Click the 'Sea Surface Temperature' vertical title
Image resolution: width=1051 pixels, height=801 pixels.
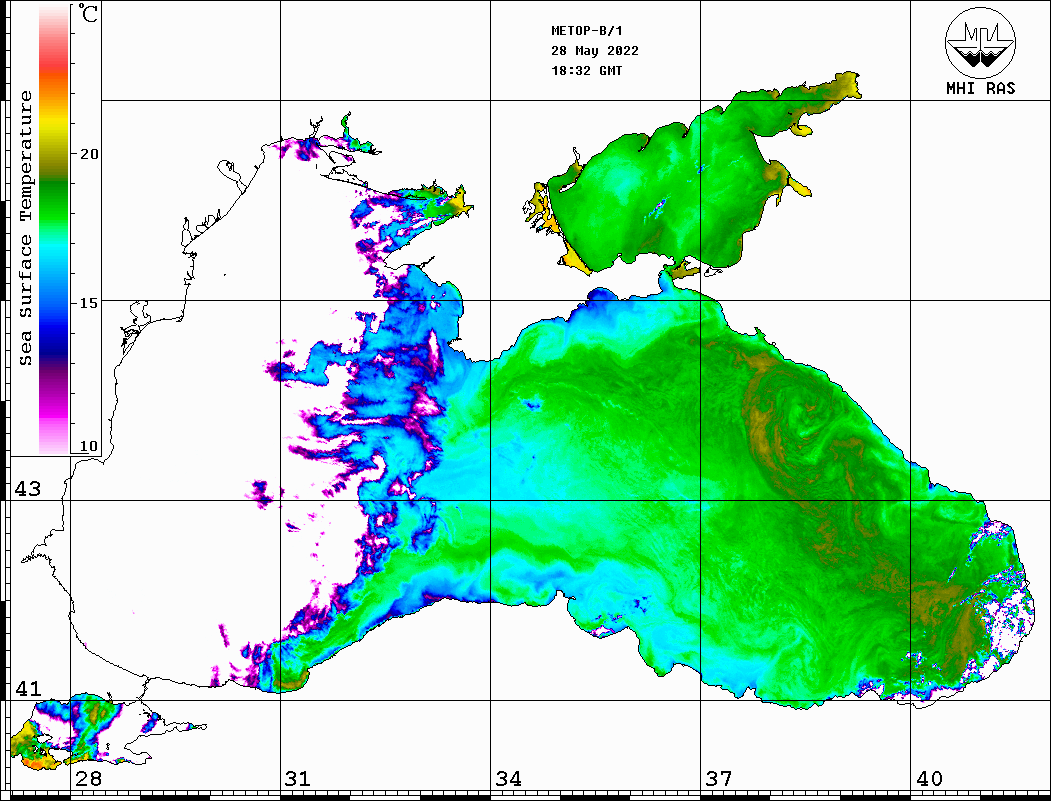[25, 228]
